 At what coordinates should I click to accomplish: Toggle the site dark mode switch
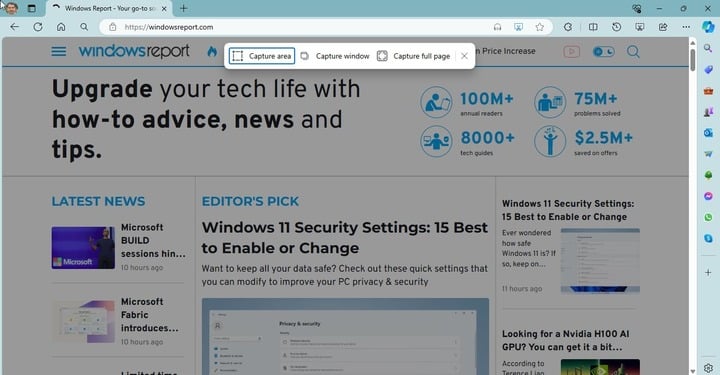[x=603, y=51]
